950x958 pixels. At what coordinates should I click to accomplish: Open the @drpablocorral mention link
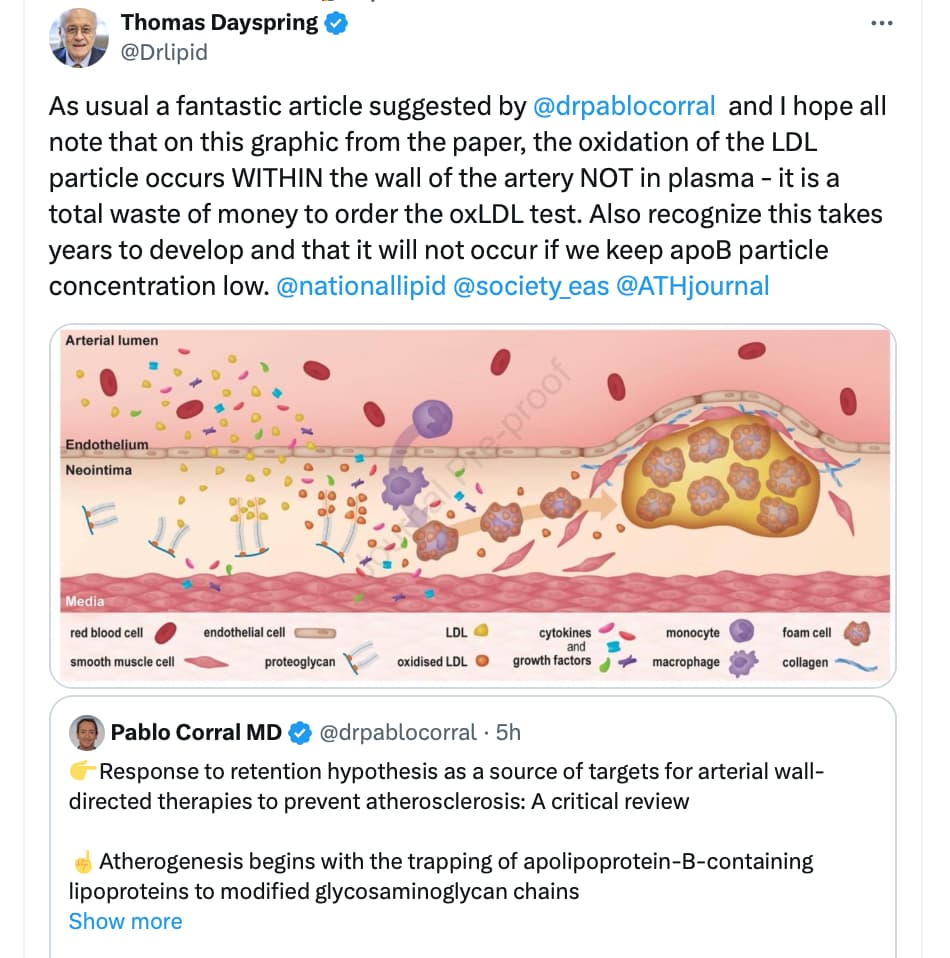[624, 106]
